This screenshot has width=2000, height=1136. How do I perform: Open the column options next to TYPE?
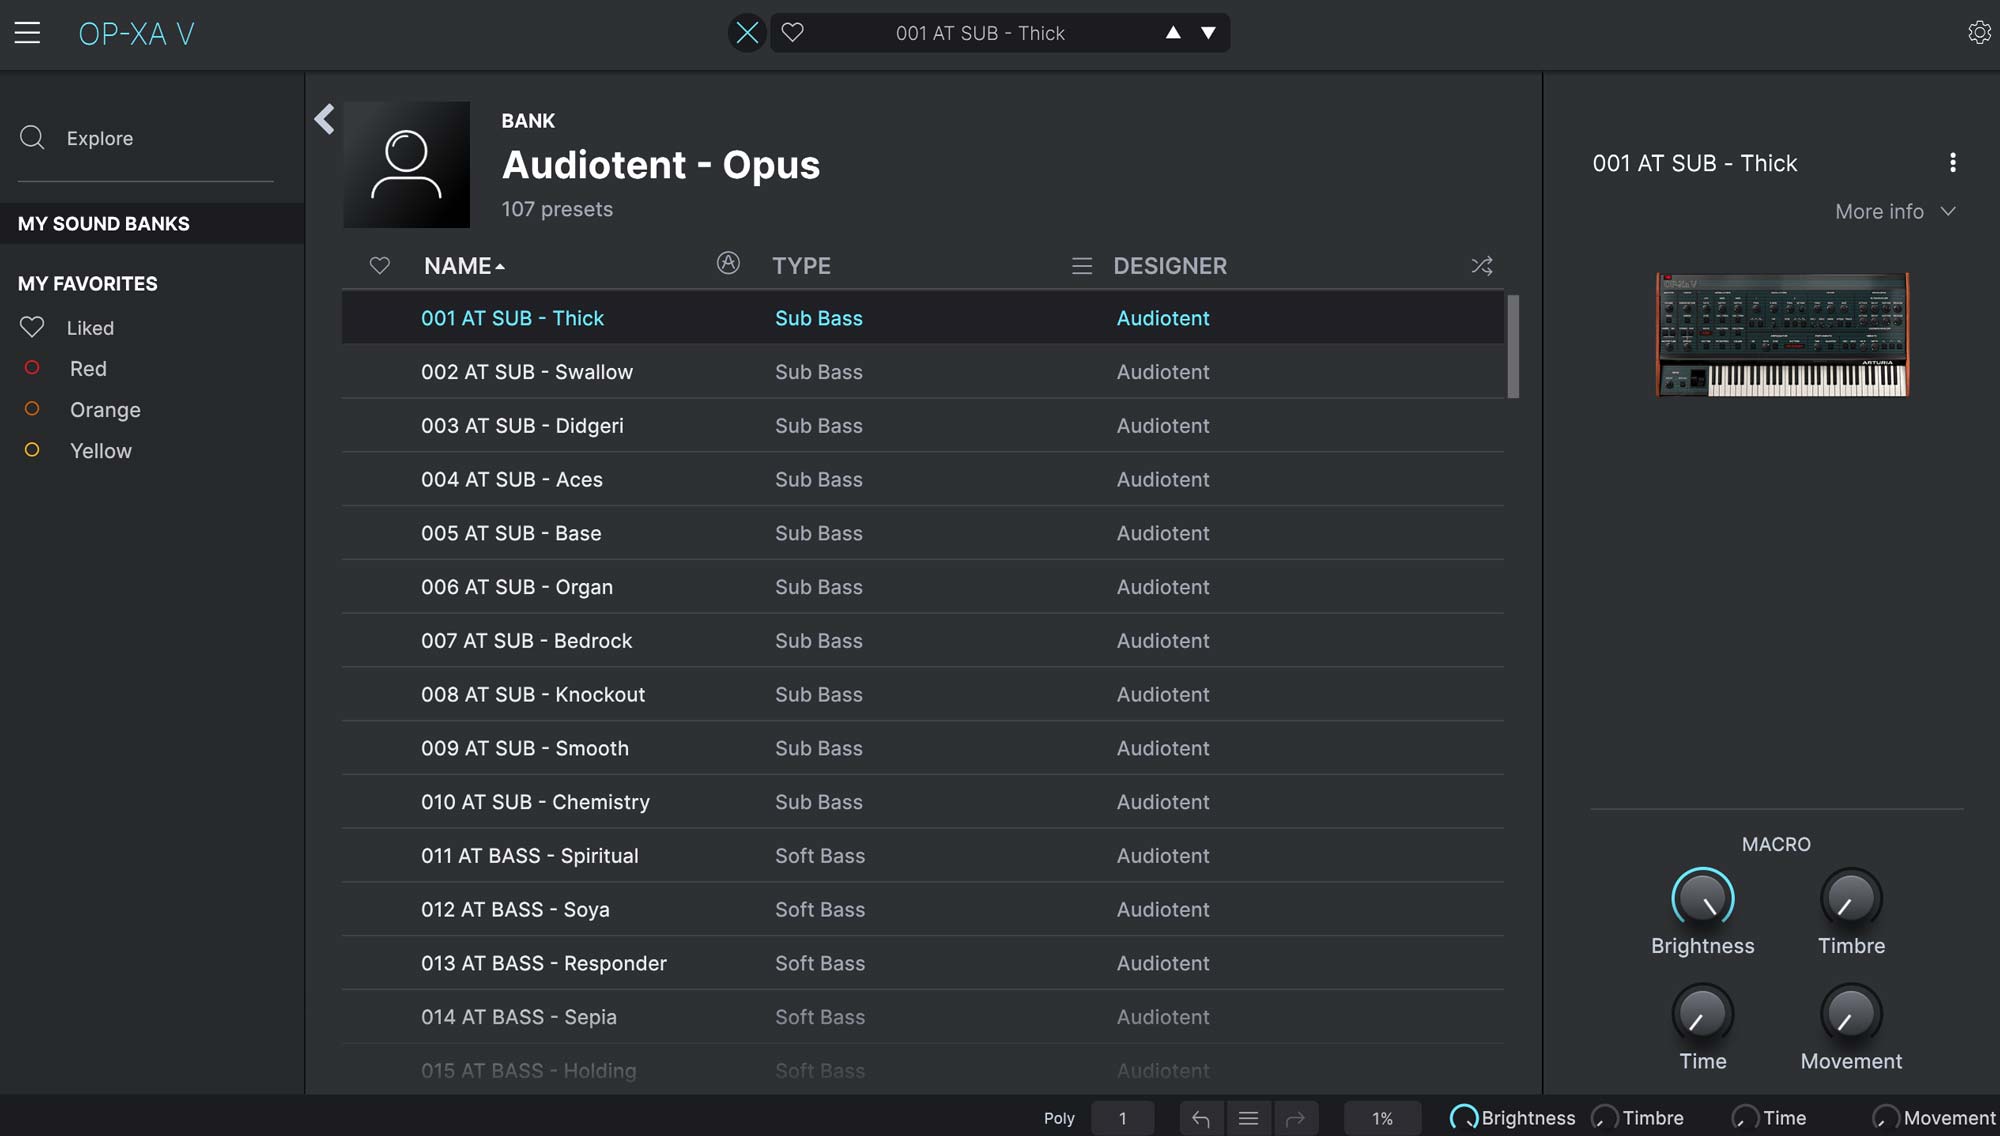coord(1081,266)
